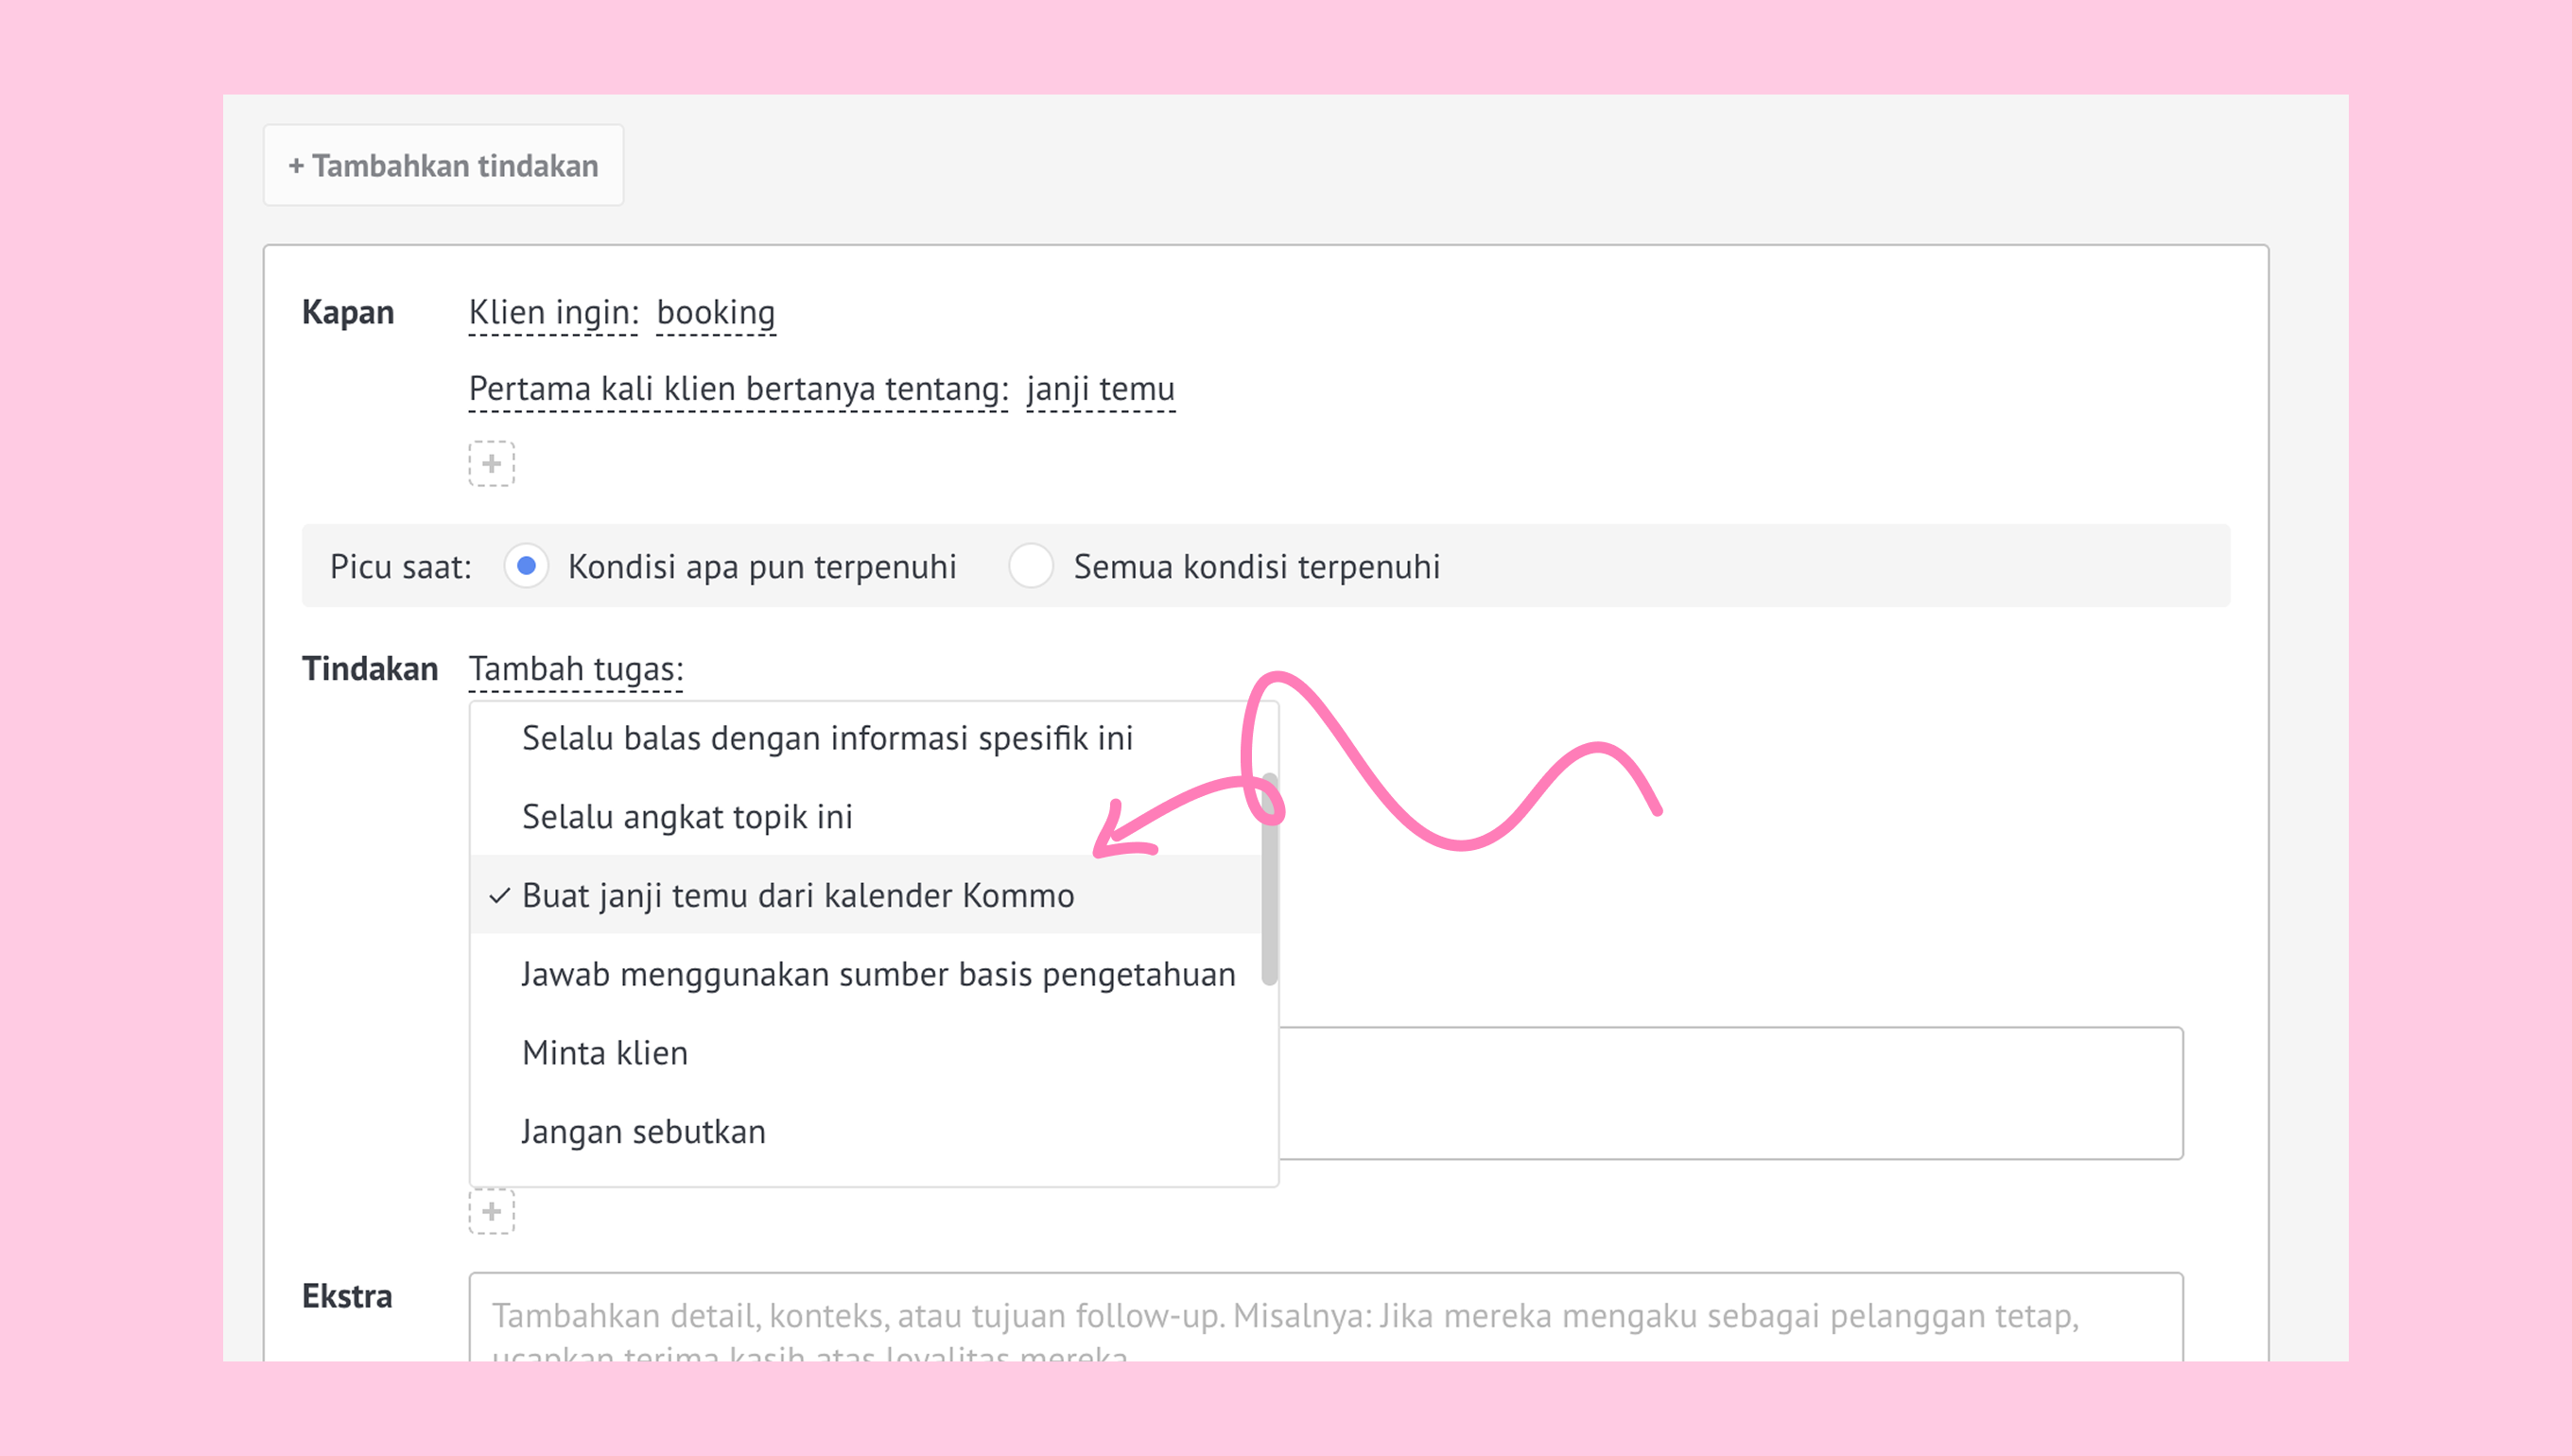Viewport: 2572px width, 1456px height.
Task: Click the checkmark beside 'Buat janji temu'
Action: 499,896
